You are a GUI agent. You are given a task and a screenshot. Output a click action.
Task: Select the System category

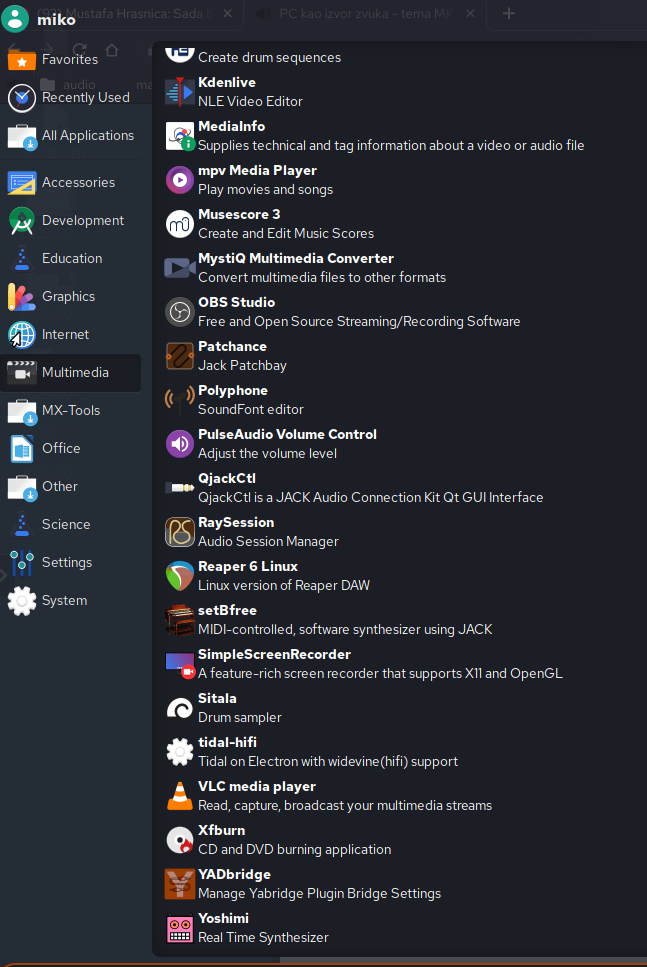click(x=71, y=601)
